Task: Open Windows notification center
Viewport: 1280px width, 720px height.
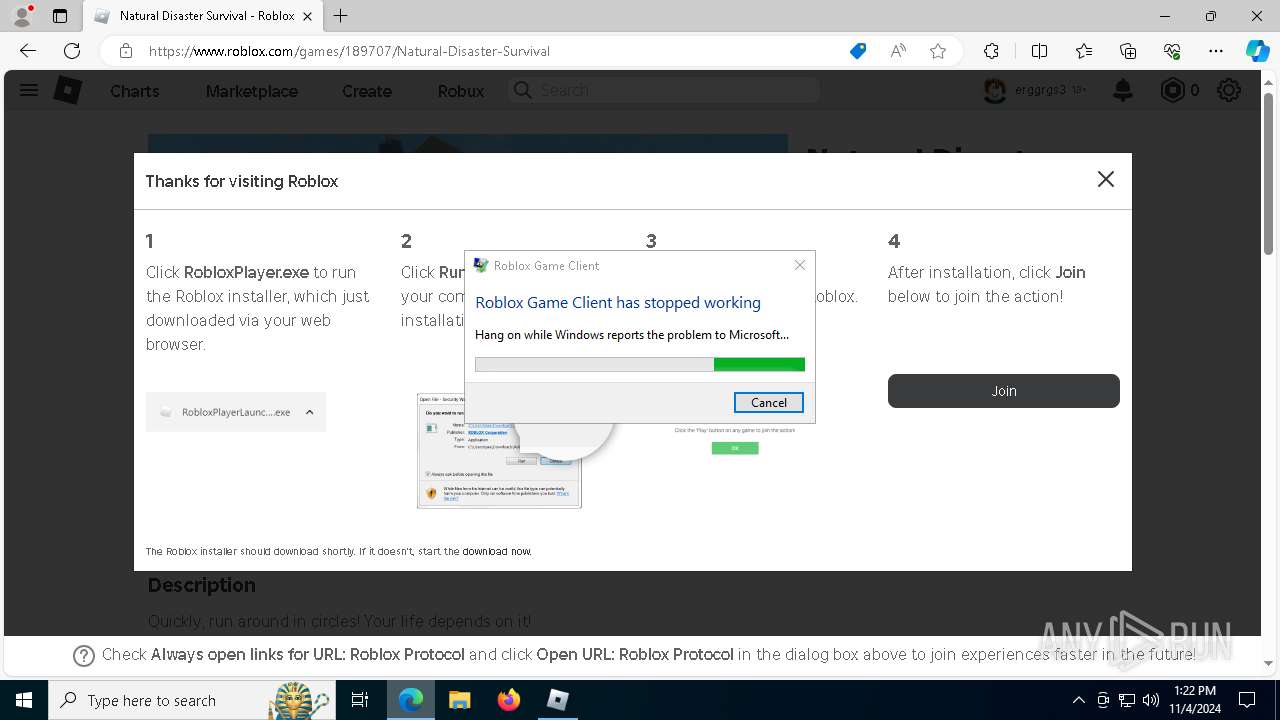Action: point(1247,700)
